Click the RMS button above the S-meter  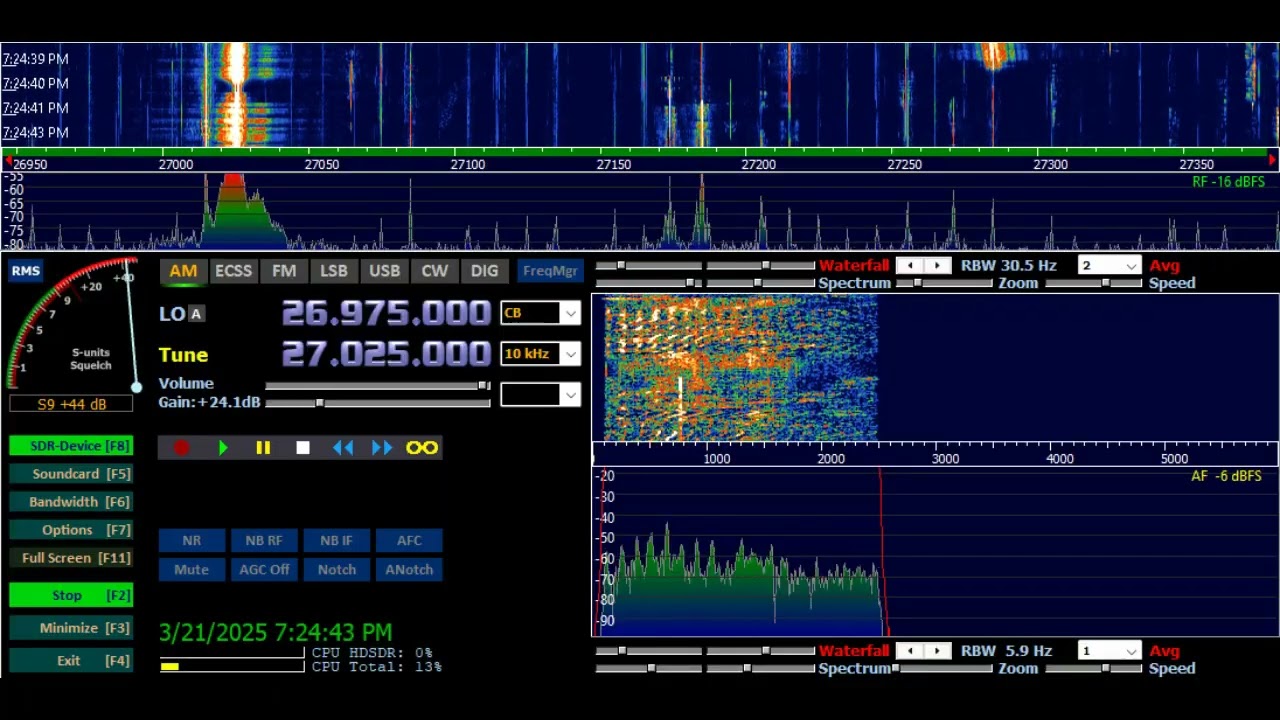click(x=26, y=271)
